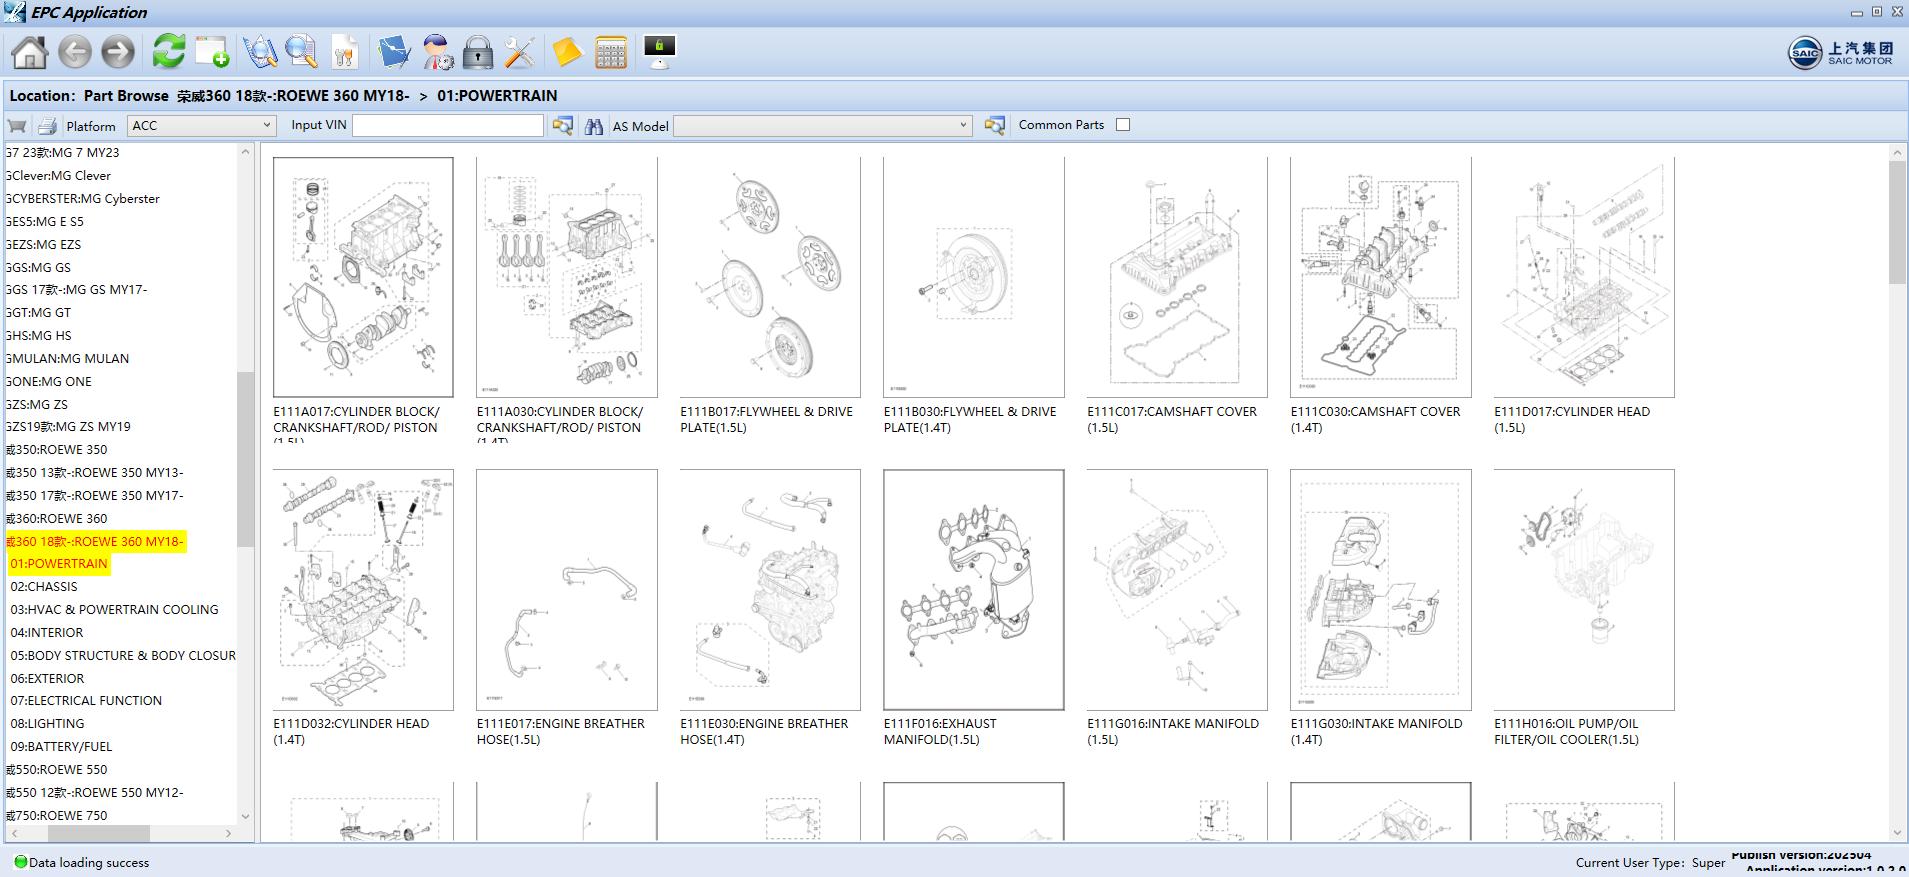Open the blueprint search icon

click(x=260, y=52)
